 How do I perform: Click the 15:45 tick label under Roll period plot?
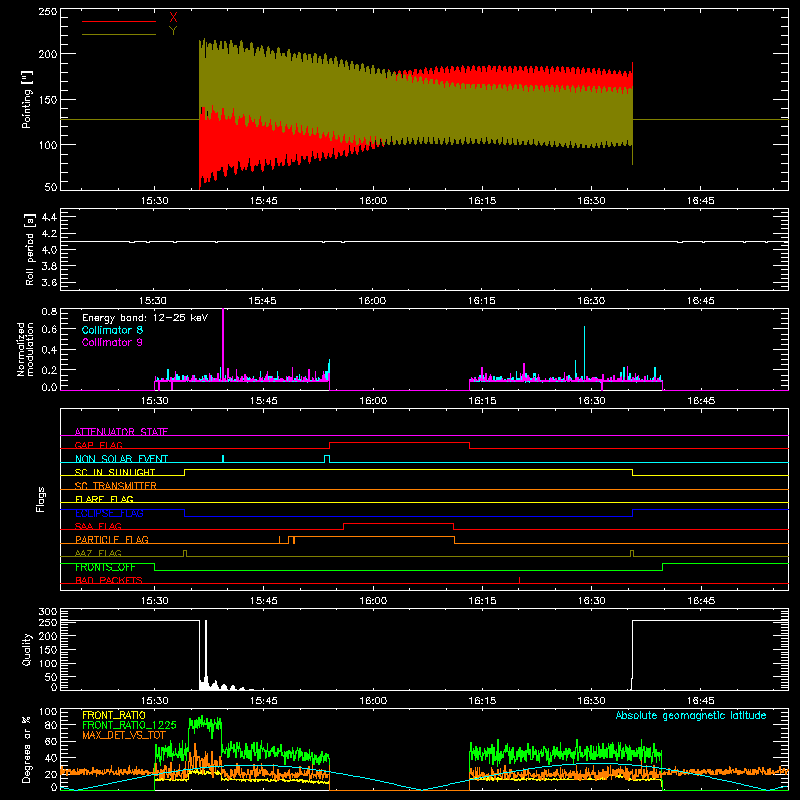click(x=262, y=301)
